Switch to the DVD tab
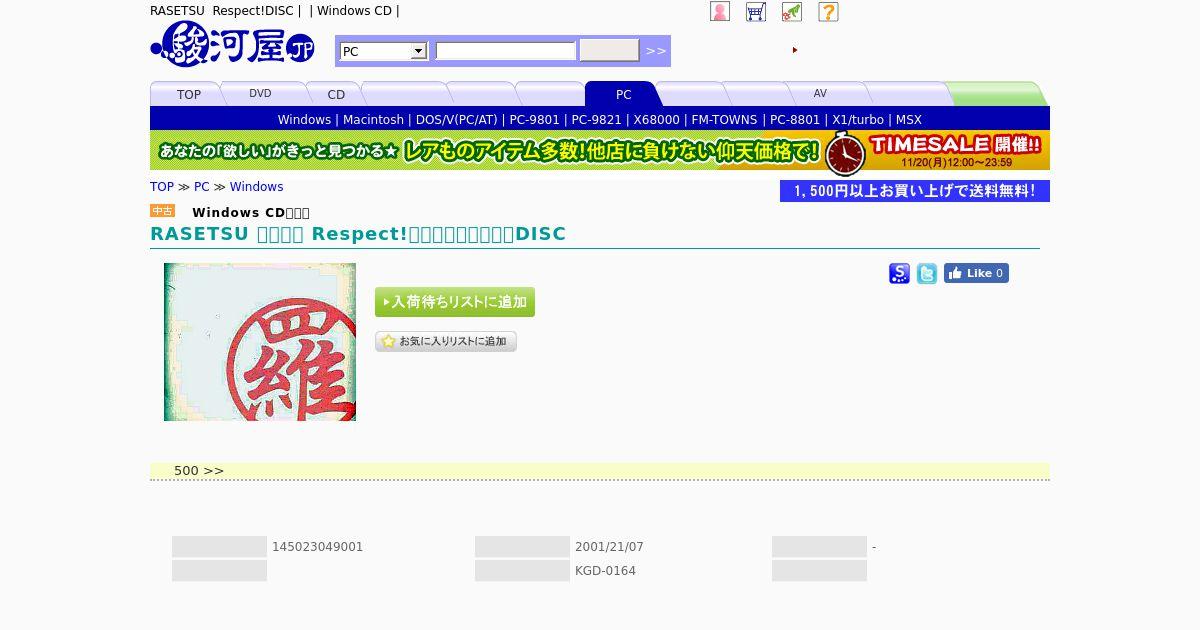The height and width of the screenshot is (630, 1200). 260,94
